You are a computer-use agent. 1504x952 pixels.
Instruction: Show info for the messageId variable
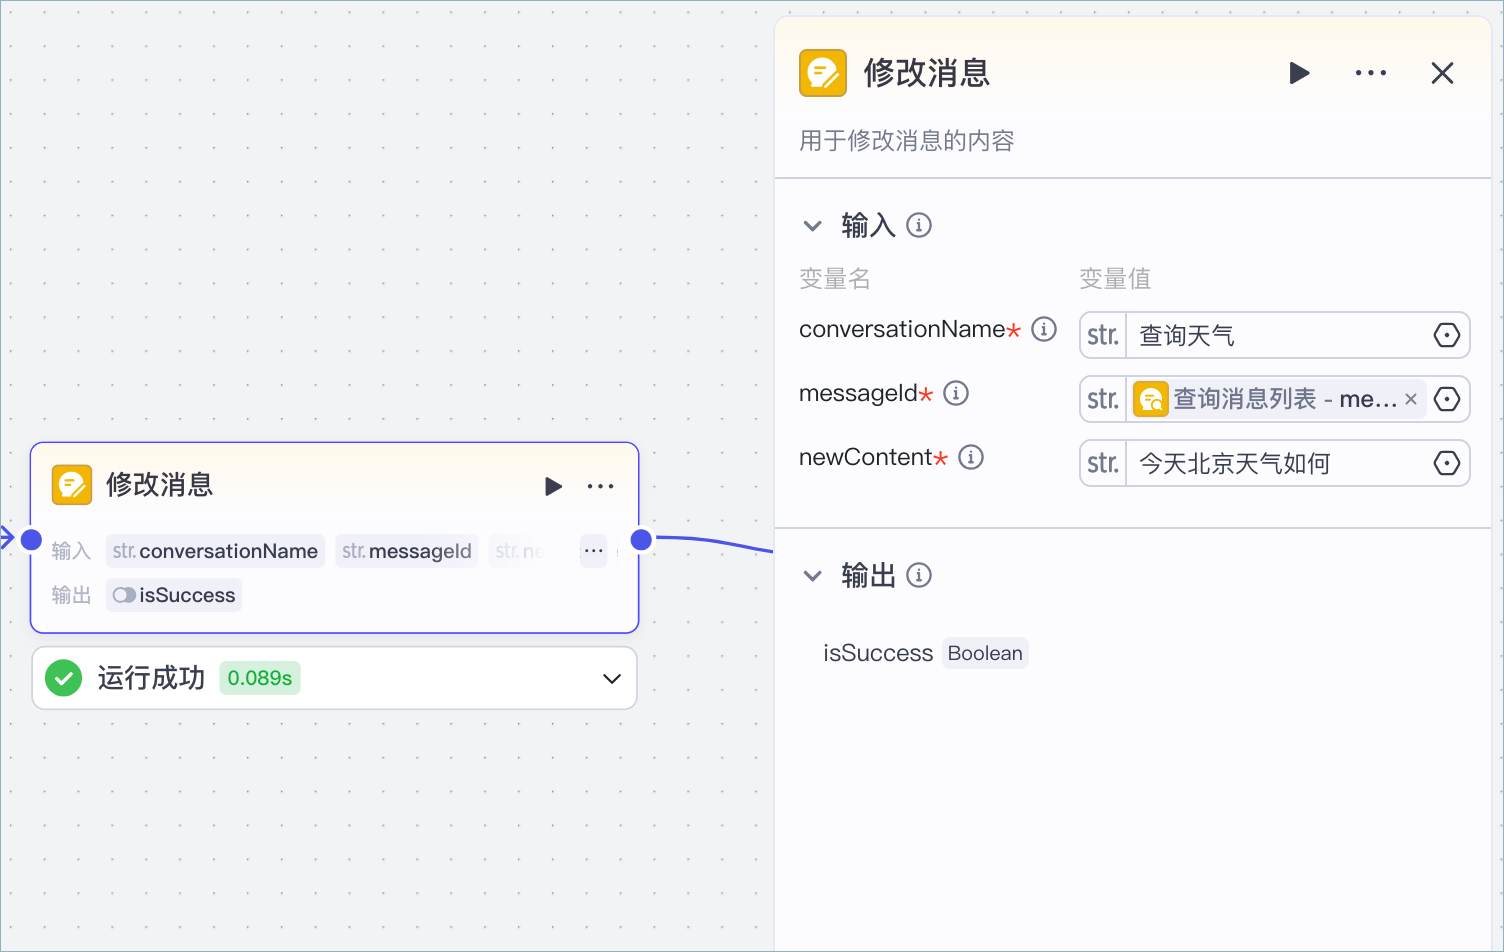956,393
